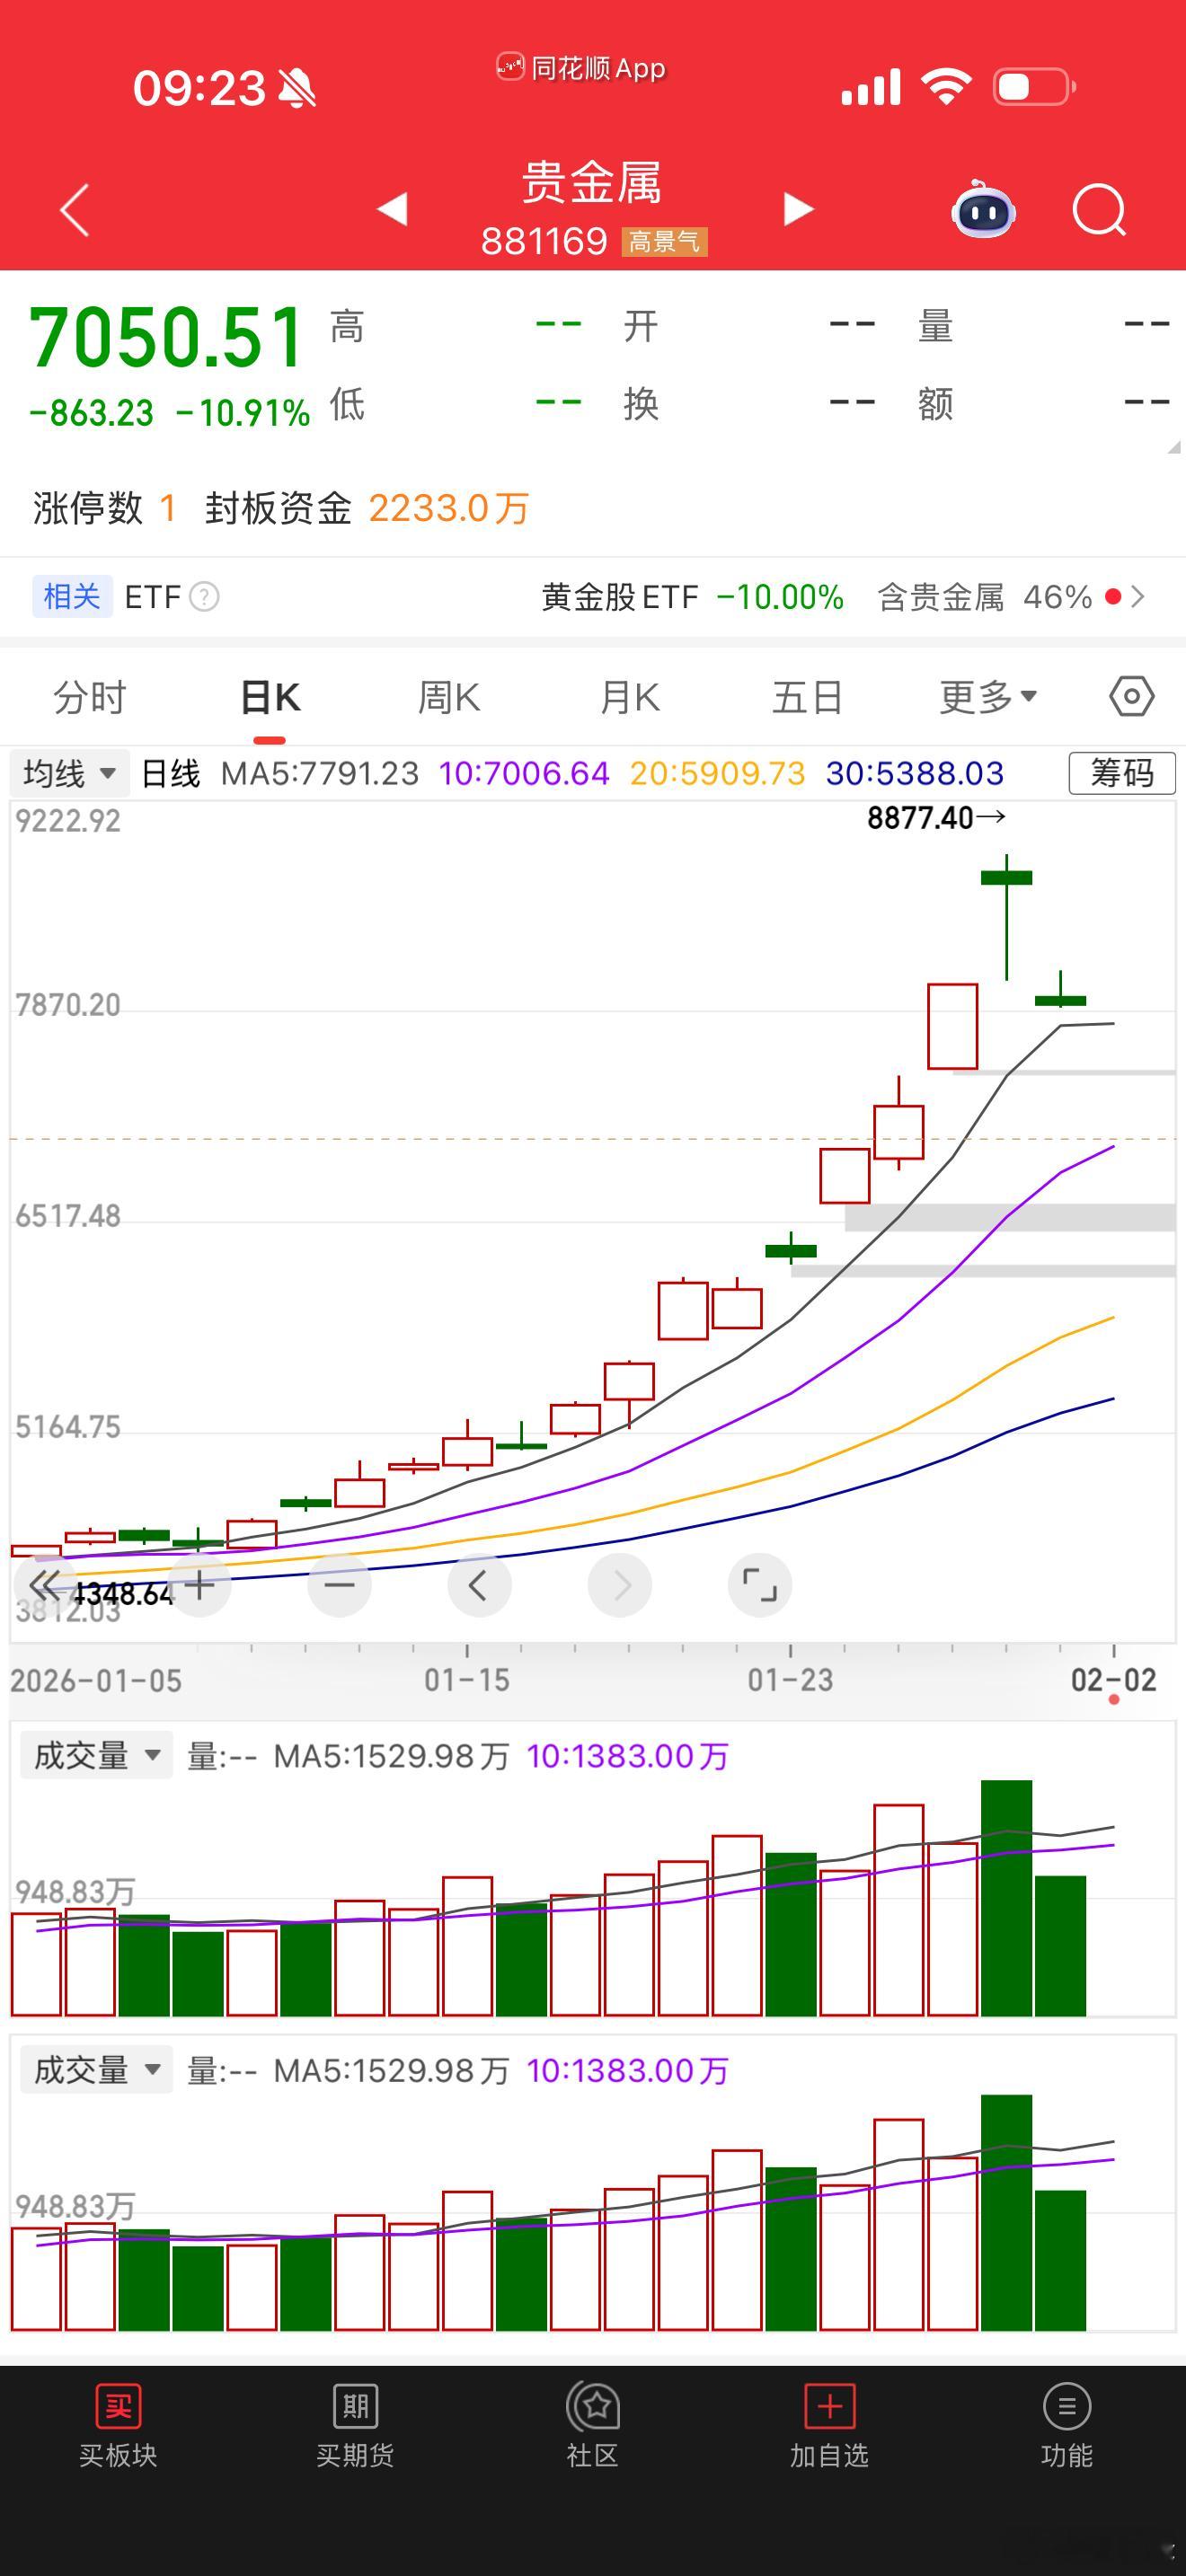Open second 成交量 indicator dropdown
This screenshot has width=1186, height=2576.
[96, 2069]
